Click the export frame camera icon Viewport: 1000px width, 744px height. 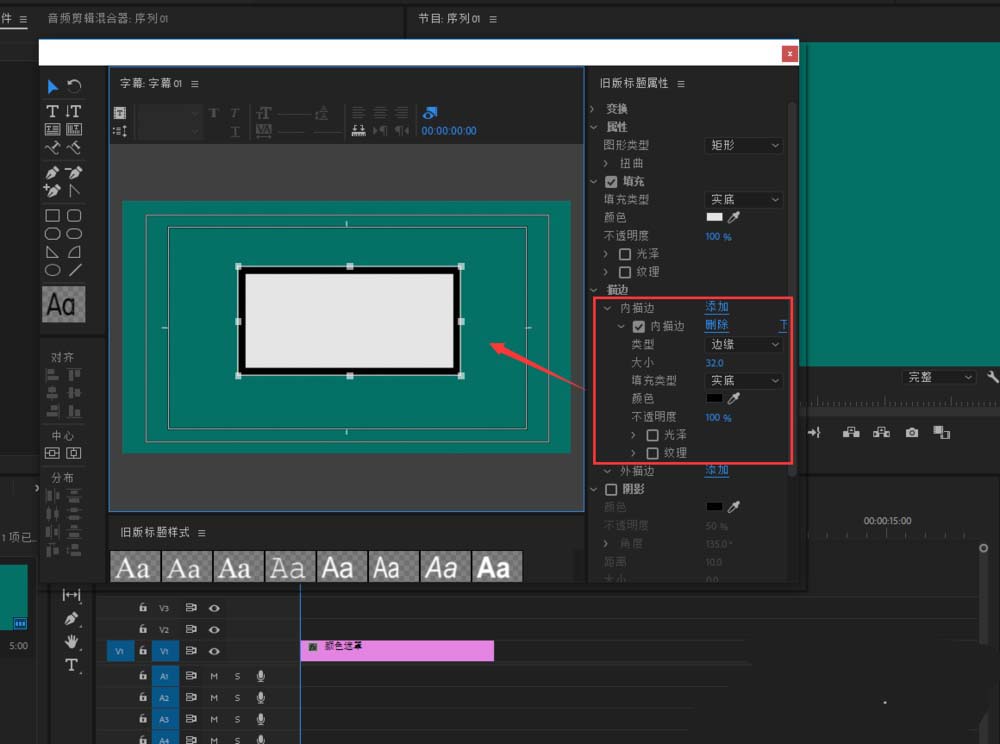coord(912,432)
